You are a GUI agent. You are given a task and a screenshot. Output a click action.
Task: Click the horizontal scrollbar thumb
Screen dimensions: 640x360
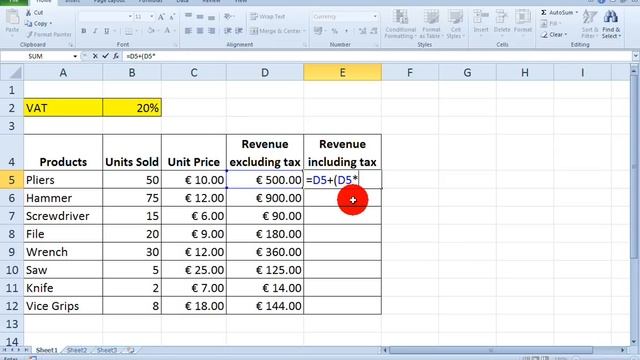tap(491, 350)
